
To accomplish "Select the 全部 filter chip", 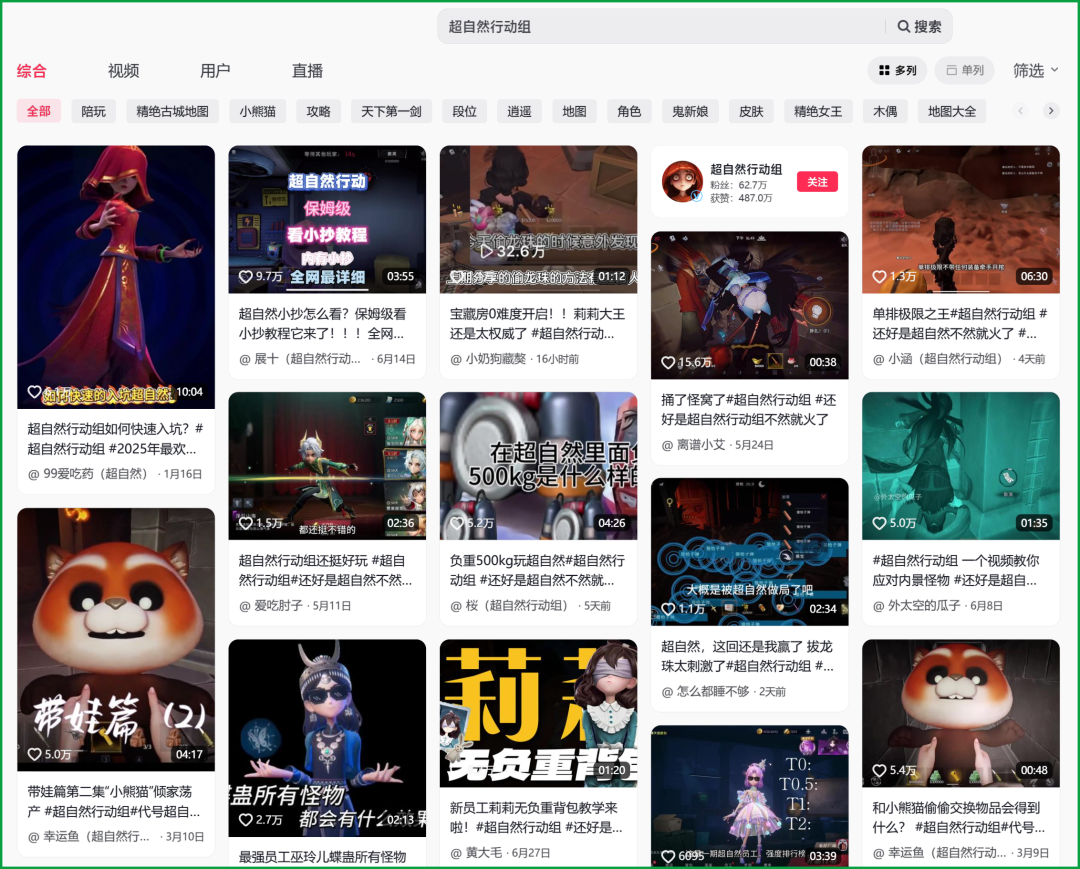I will (39, 111).
